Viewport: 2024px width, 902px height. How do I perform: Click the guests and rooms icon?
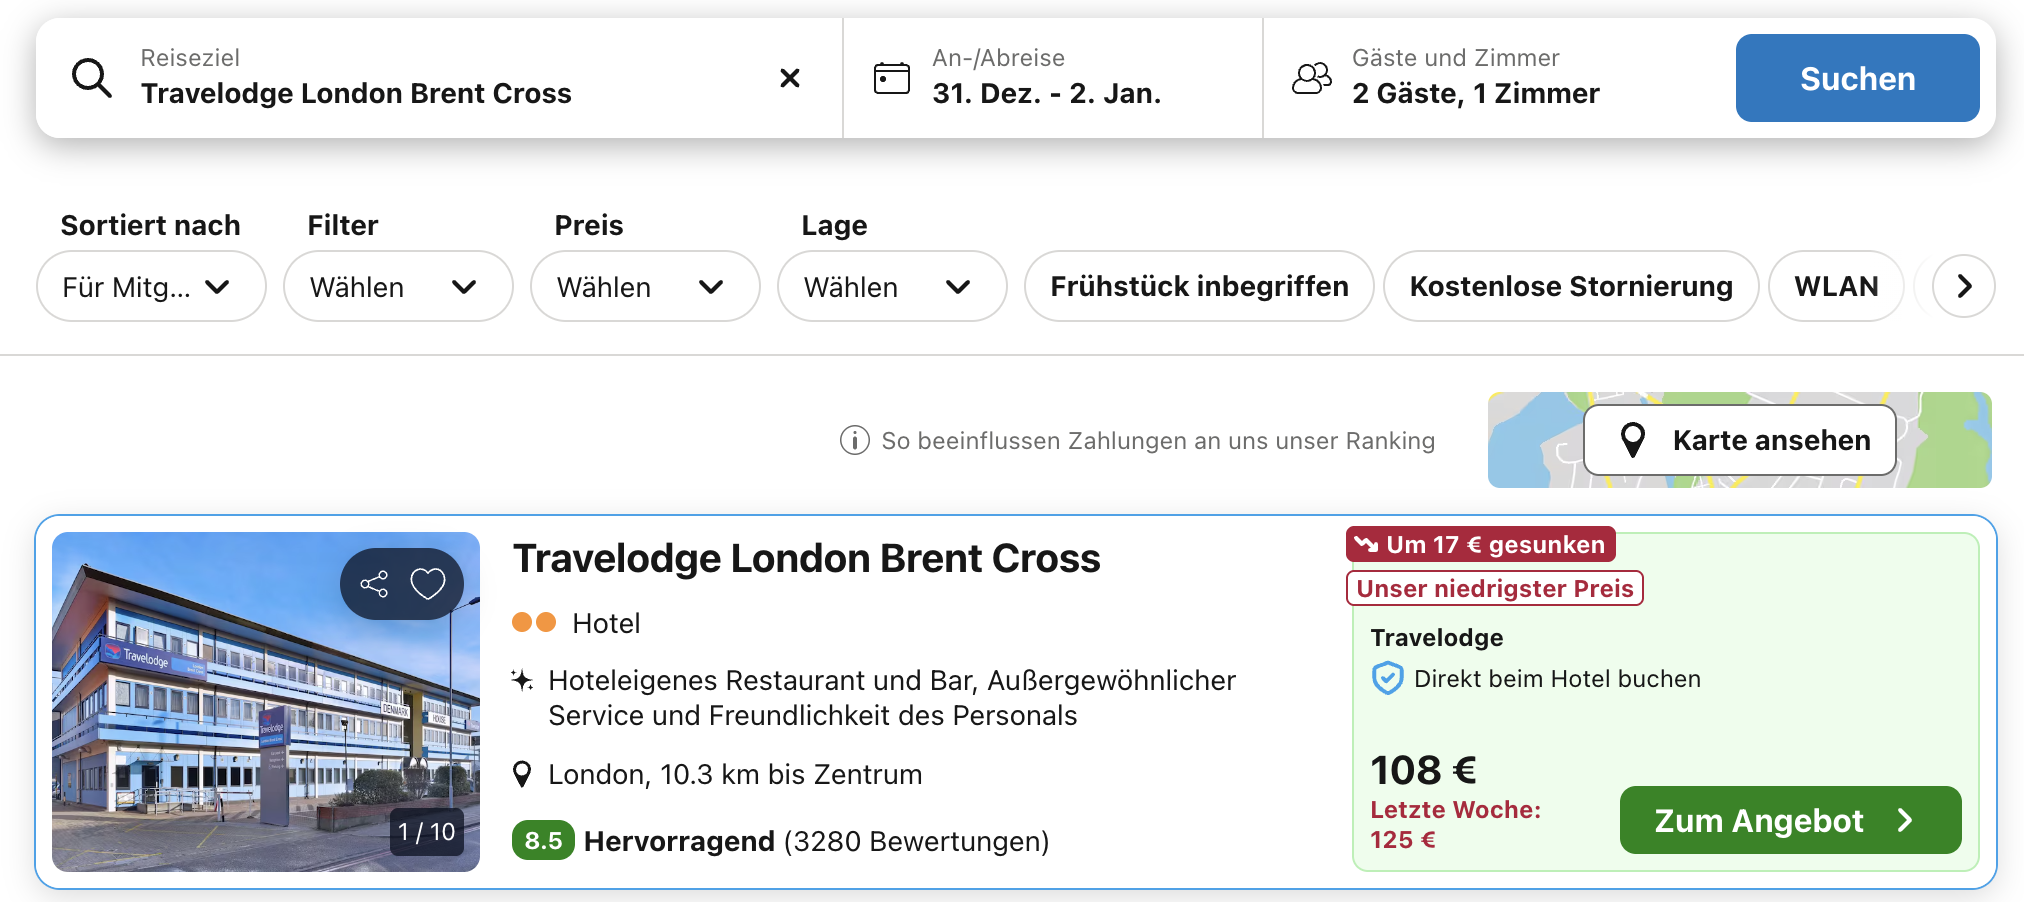coord(1313,77)
